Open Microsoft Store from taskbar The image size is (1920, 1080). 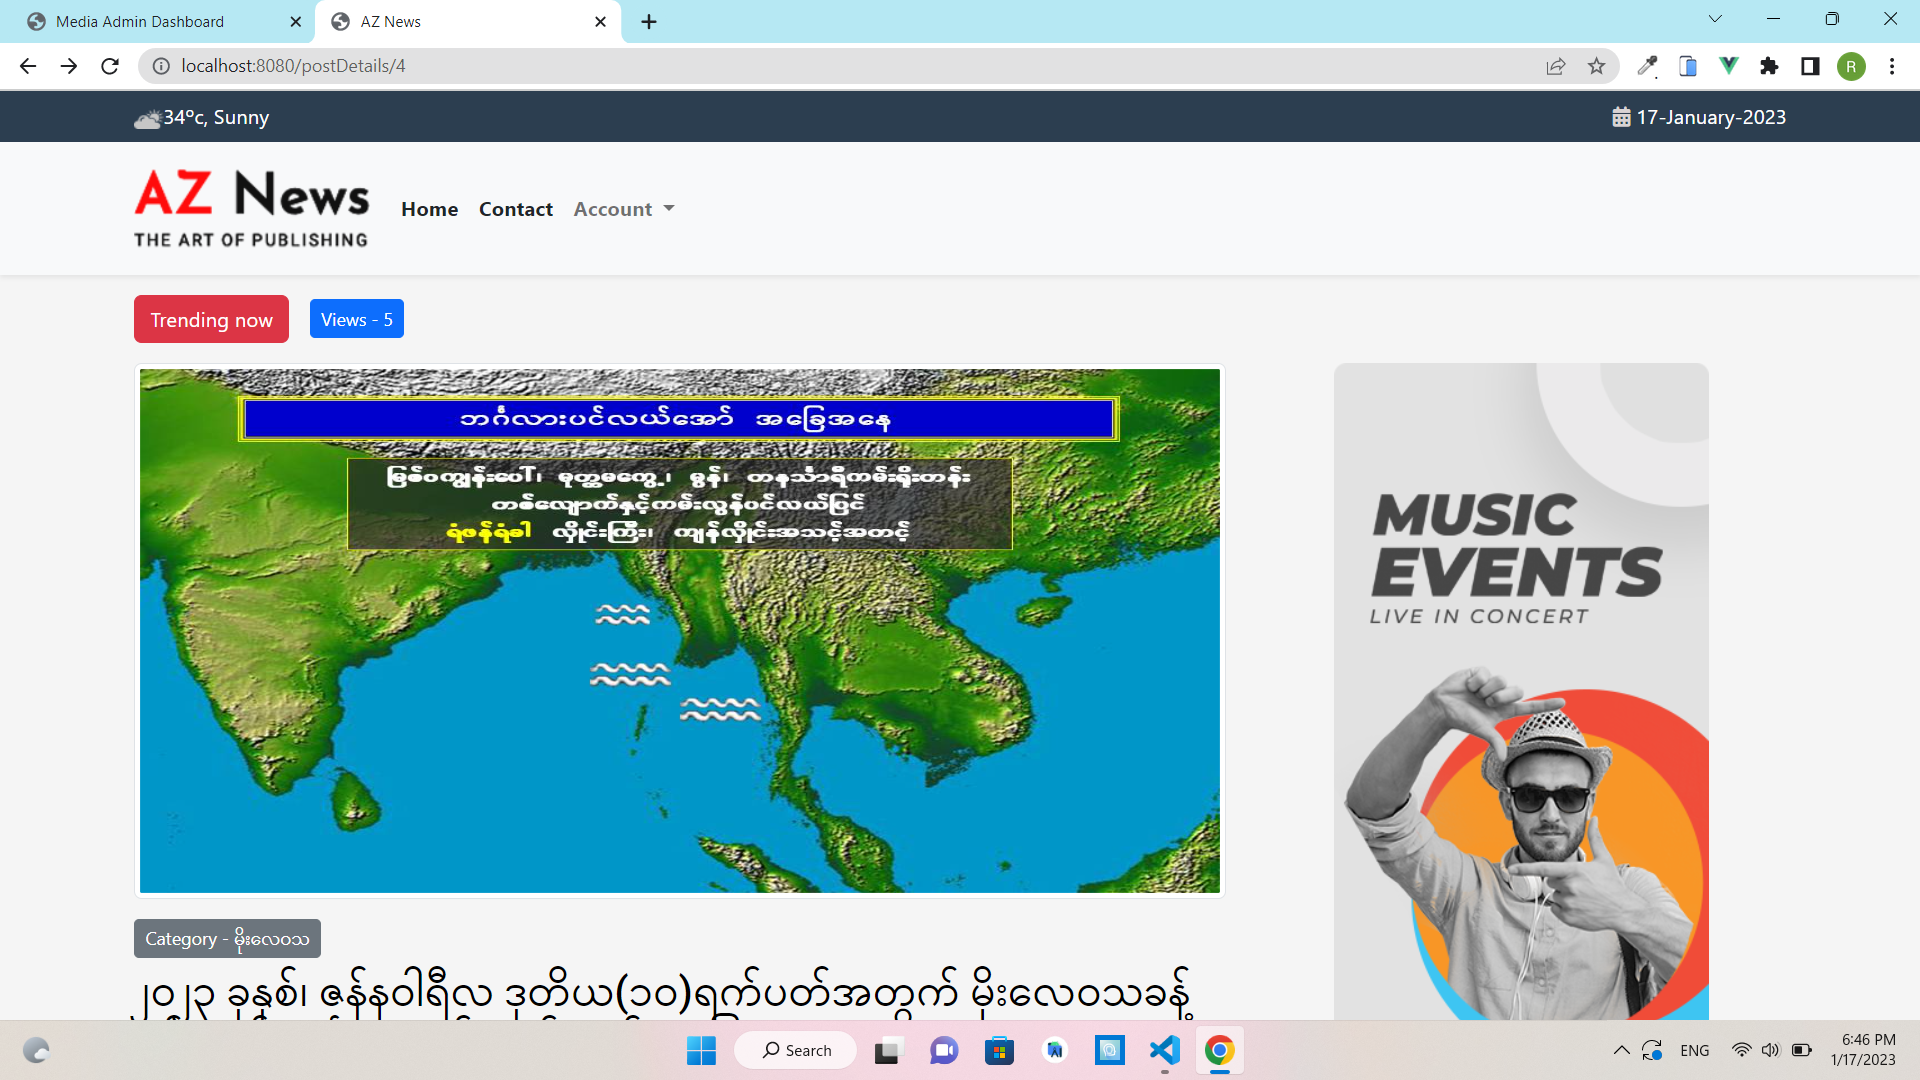(x=999, y=1050)
